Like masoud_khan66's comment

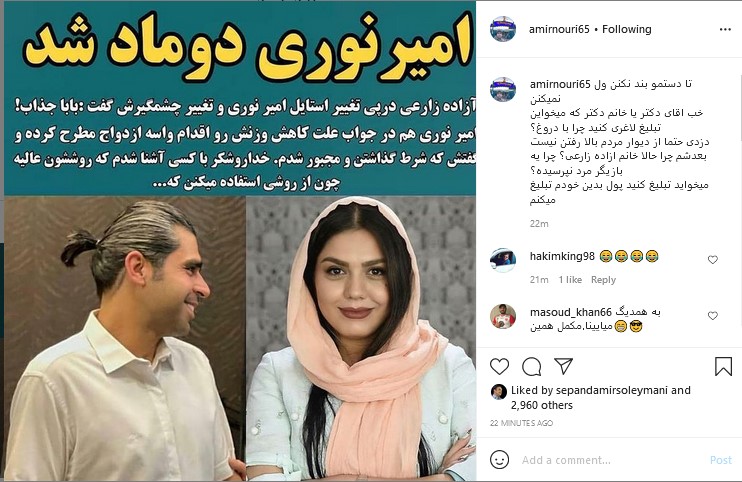click(713, 315)
